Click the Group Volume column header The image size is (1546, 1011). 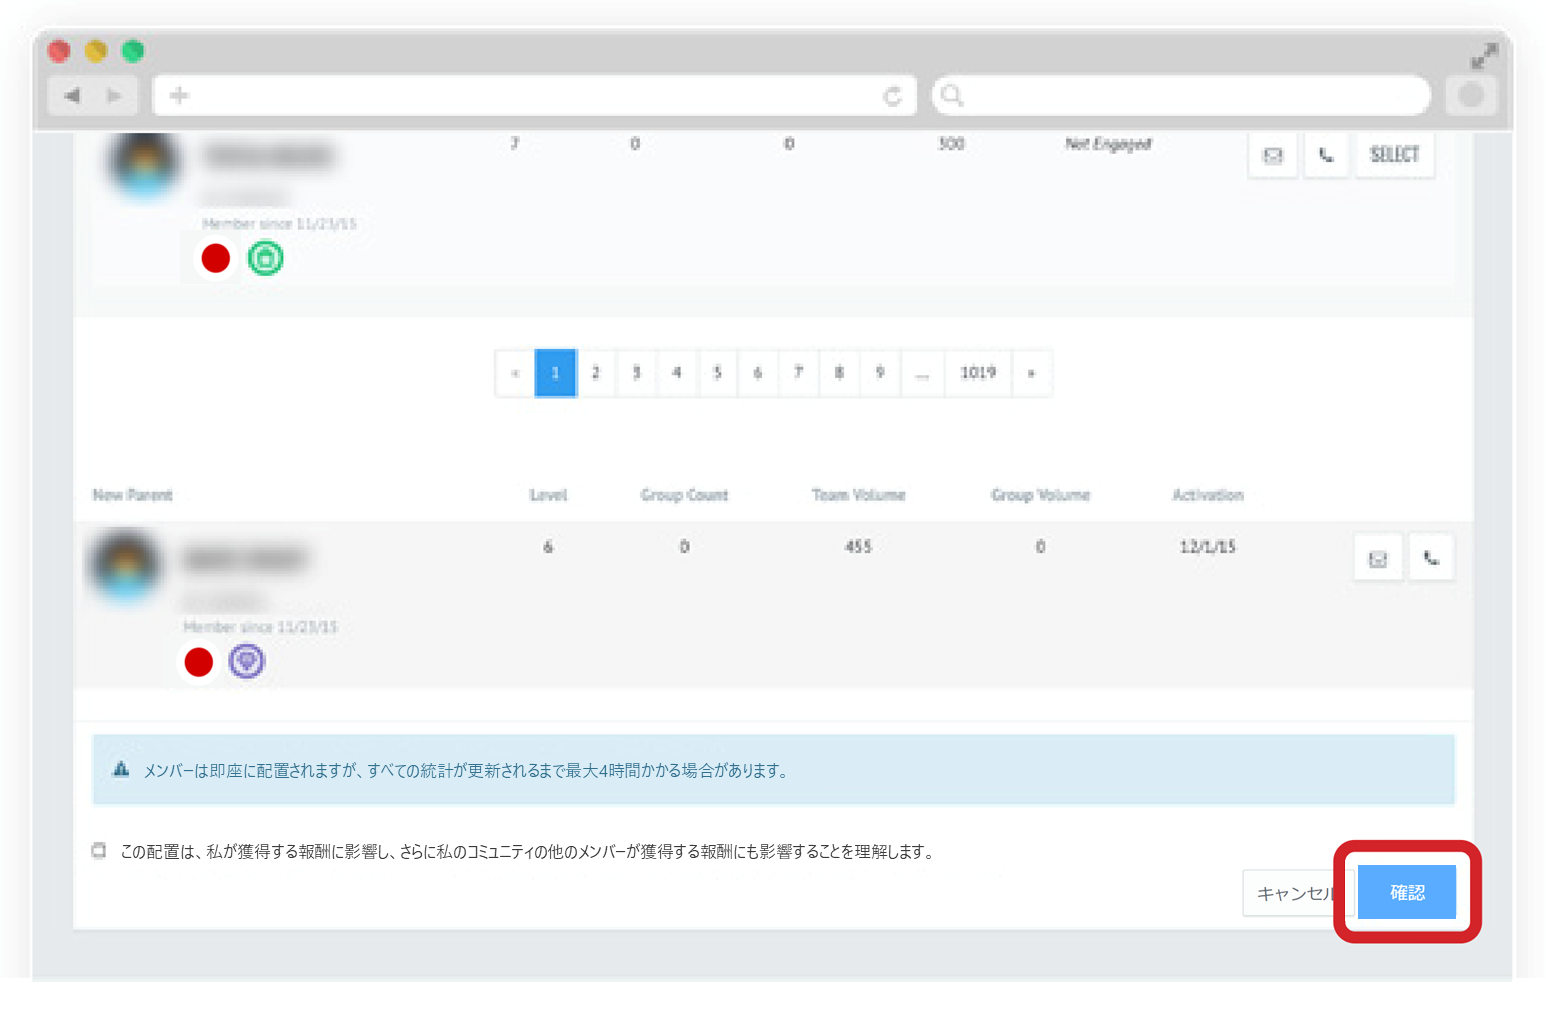[x=1041, y=495]
